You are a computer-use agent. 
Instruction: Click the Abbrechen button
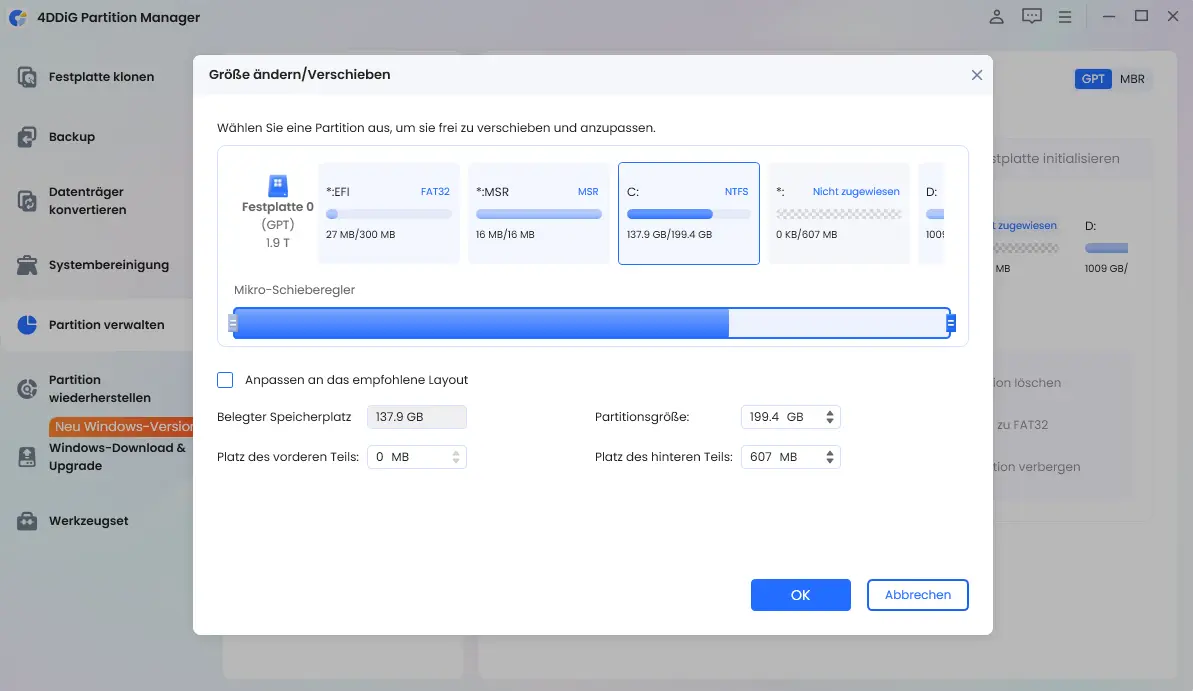point(918,595)
